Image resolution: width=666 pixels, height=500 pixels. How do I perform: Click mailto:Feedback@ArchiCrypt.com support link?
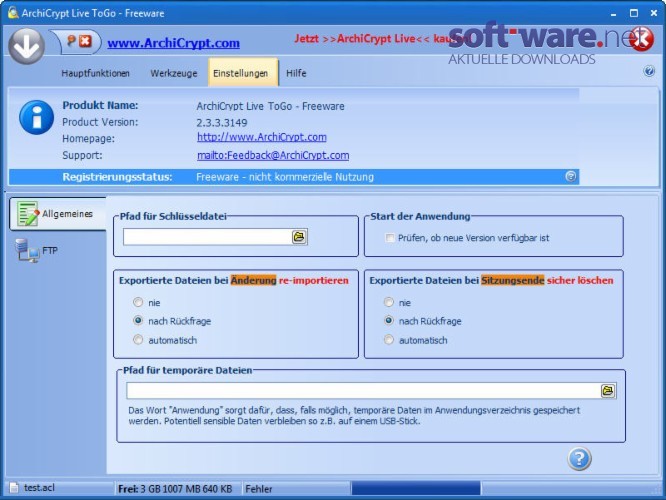point(273,155)
